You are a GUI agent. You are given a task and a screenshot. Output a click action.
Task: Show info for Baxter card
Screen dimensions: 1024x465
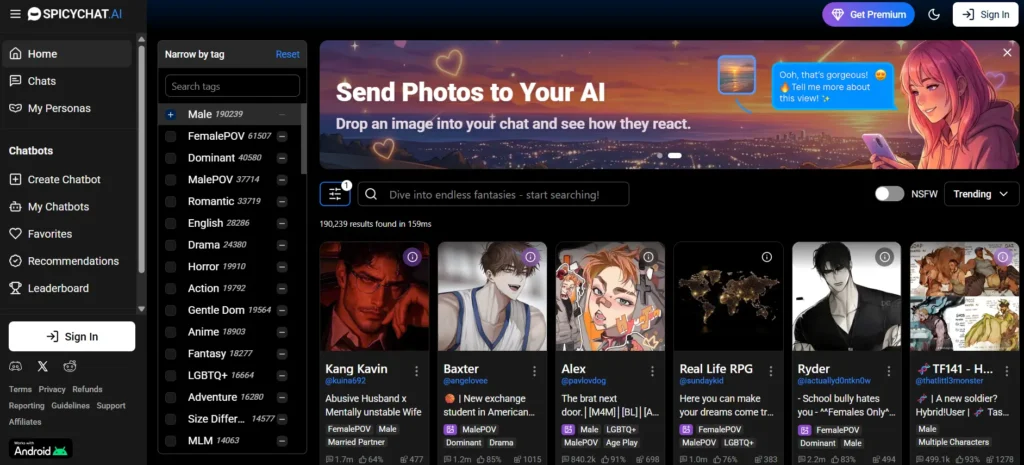tap(530, 257)
